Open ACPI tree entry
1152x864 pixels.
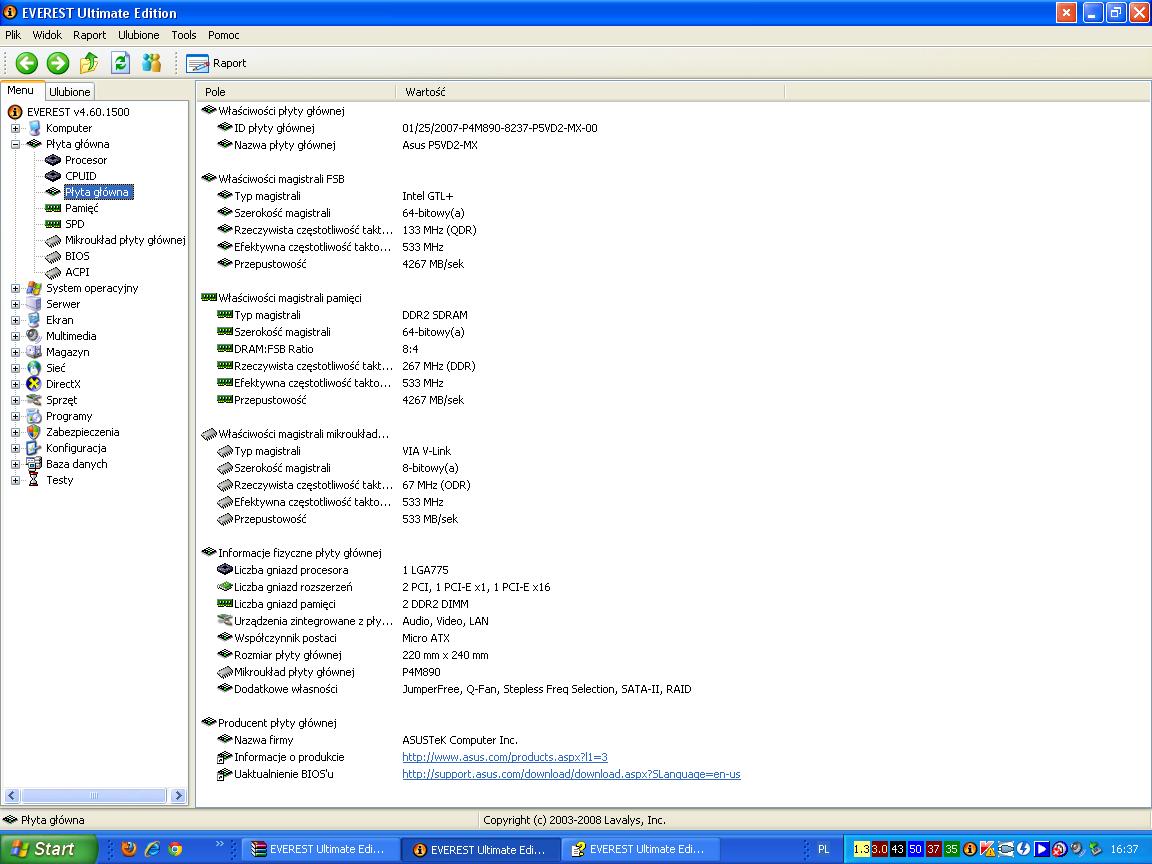[x=77, y=272]
